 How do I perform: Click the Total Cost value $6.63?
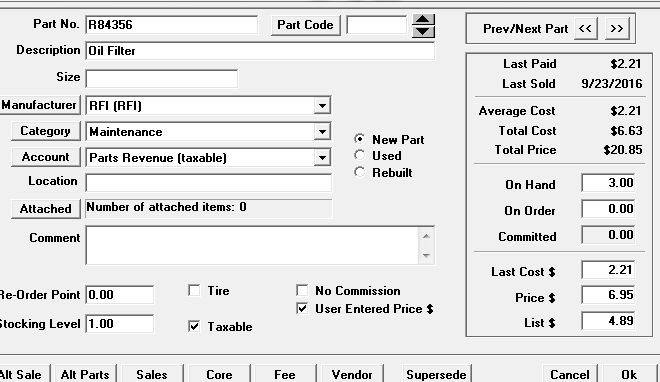pyautogui.click(x=626, y=130)
